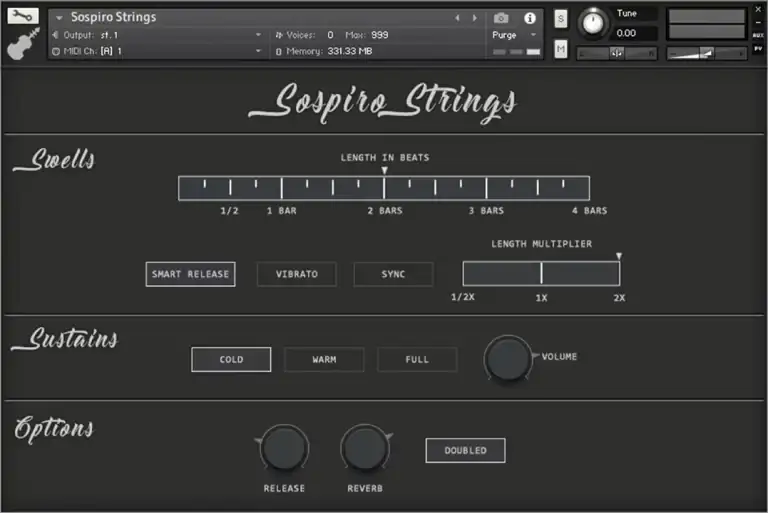Viewport: 768px width, 513px height.
Task: Click the Length in Beats slider bar
Action: pos(384,188)
